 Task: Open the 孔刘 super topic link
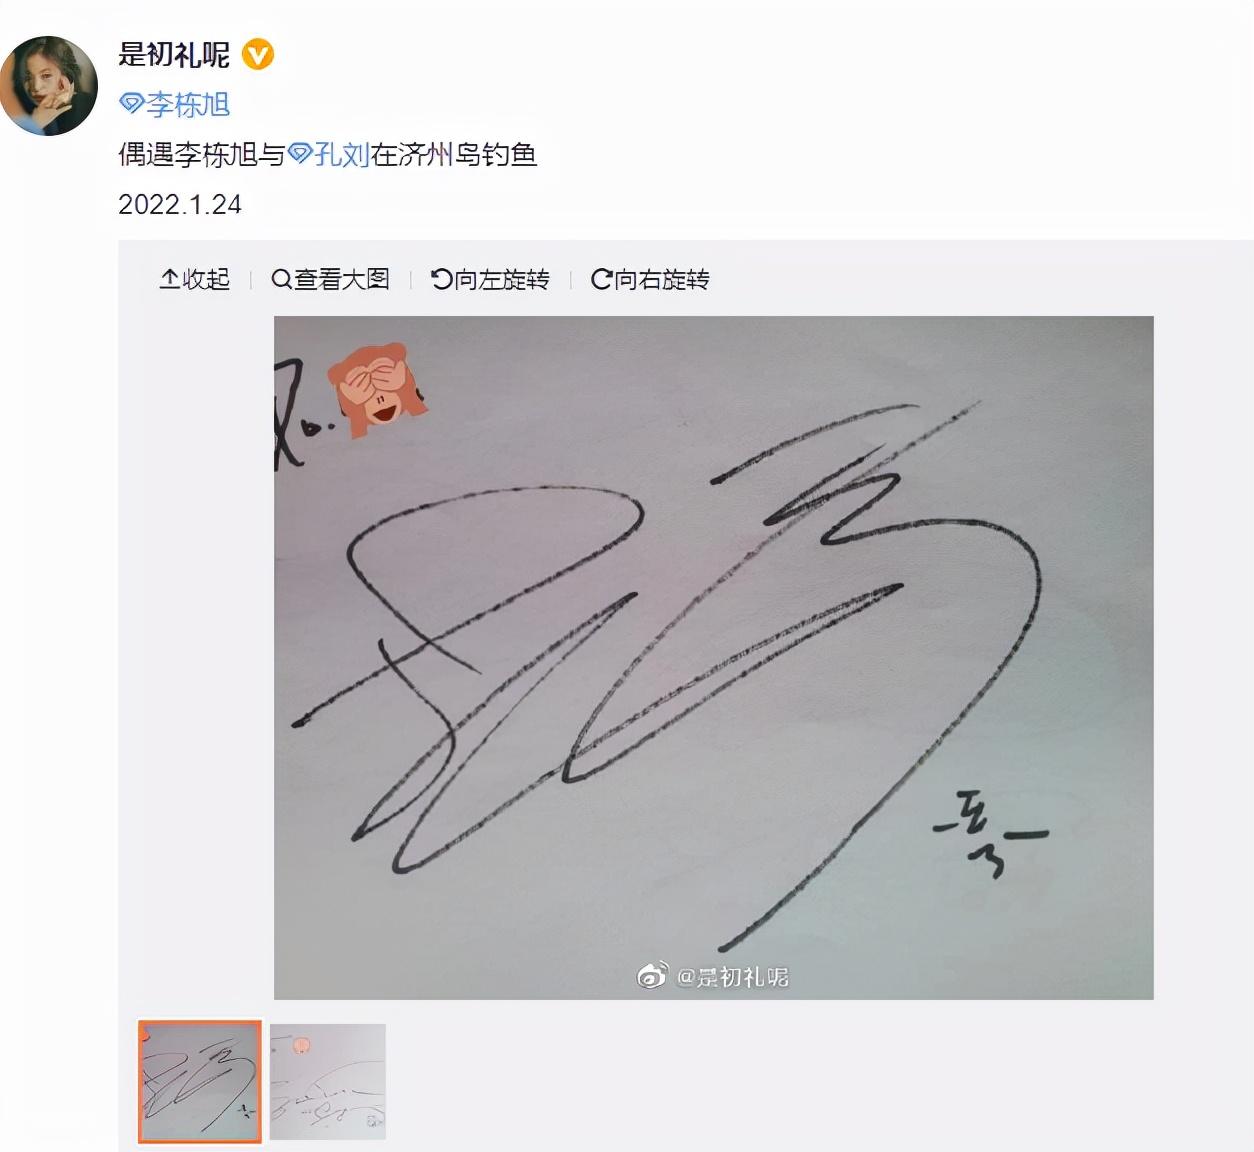[x=329, y=154]
